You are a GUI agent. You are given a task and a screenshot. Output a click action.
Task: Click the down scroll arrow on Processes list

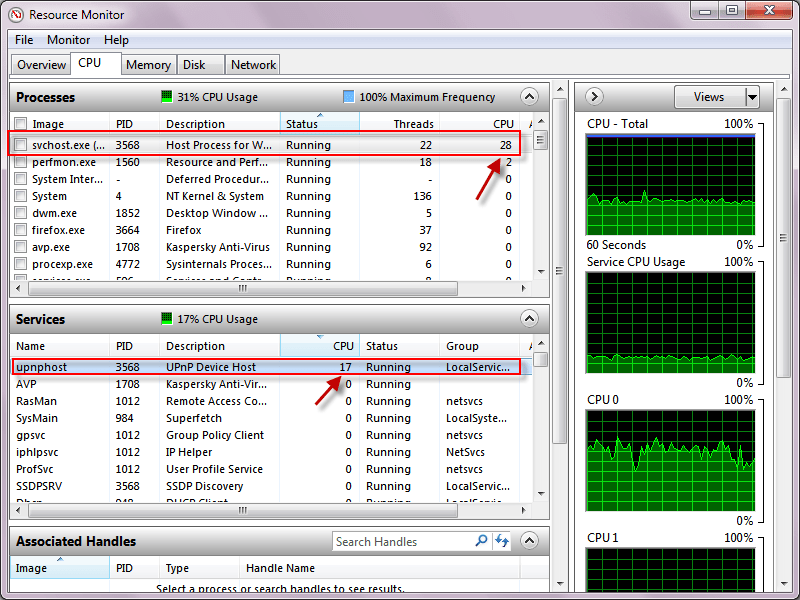pos(541,272)
